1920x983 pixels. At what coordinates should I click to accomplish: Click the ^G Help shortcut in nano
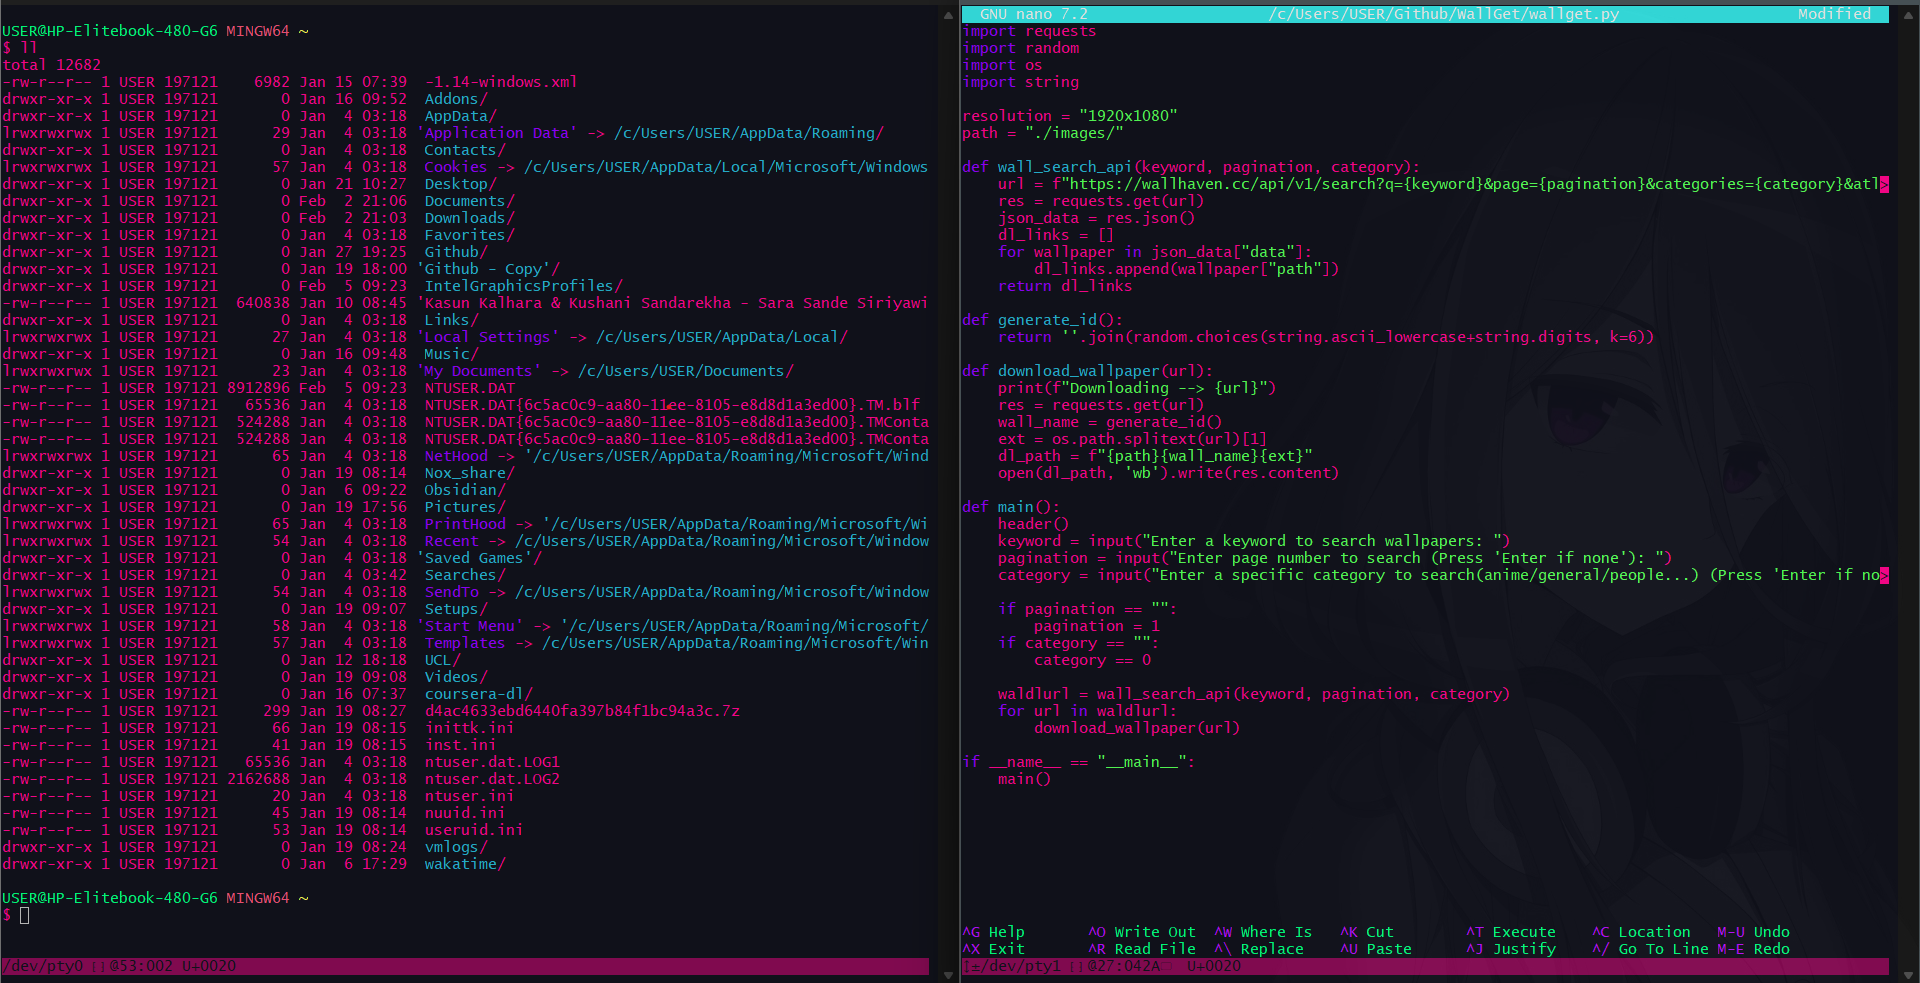coord(993,932)
